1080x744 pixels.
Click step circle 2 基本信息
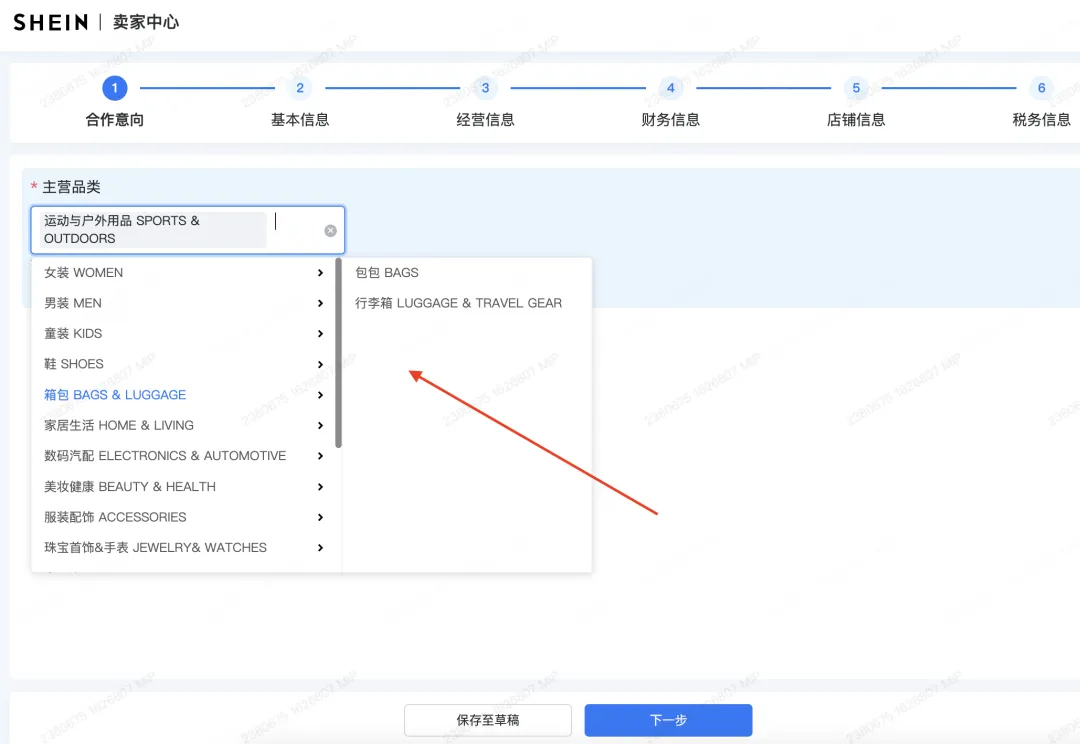299,88
